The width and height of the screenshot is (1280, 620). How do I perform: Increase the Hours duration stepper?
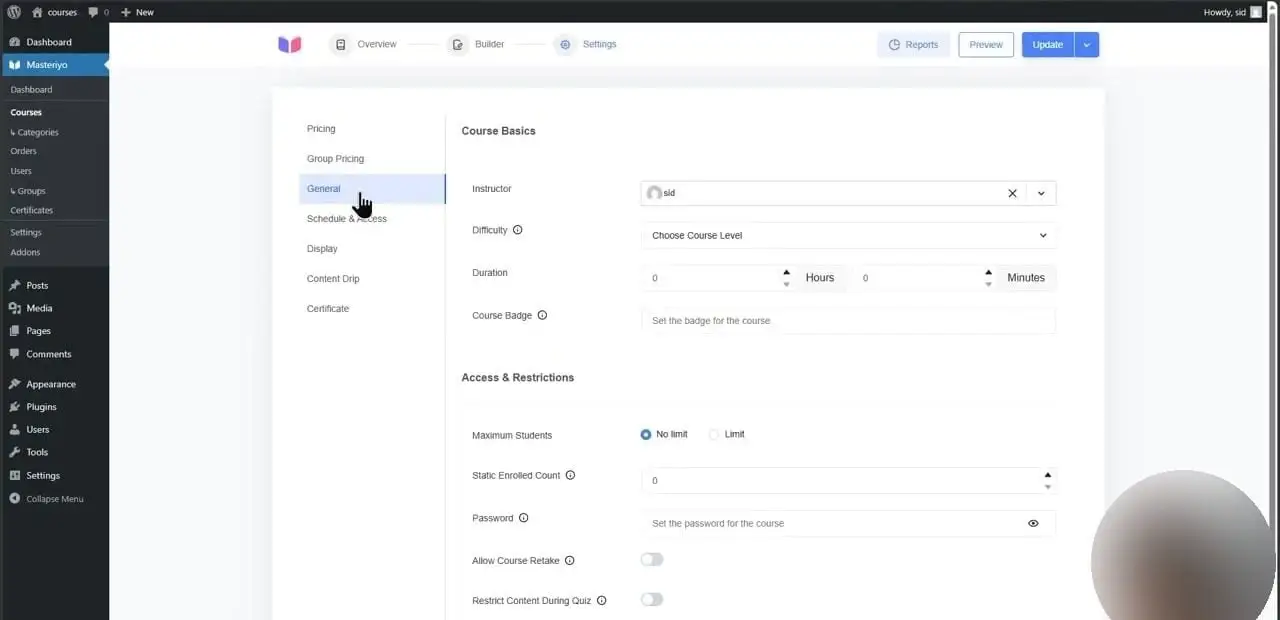[786, 272]
